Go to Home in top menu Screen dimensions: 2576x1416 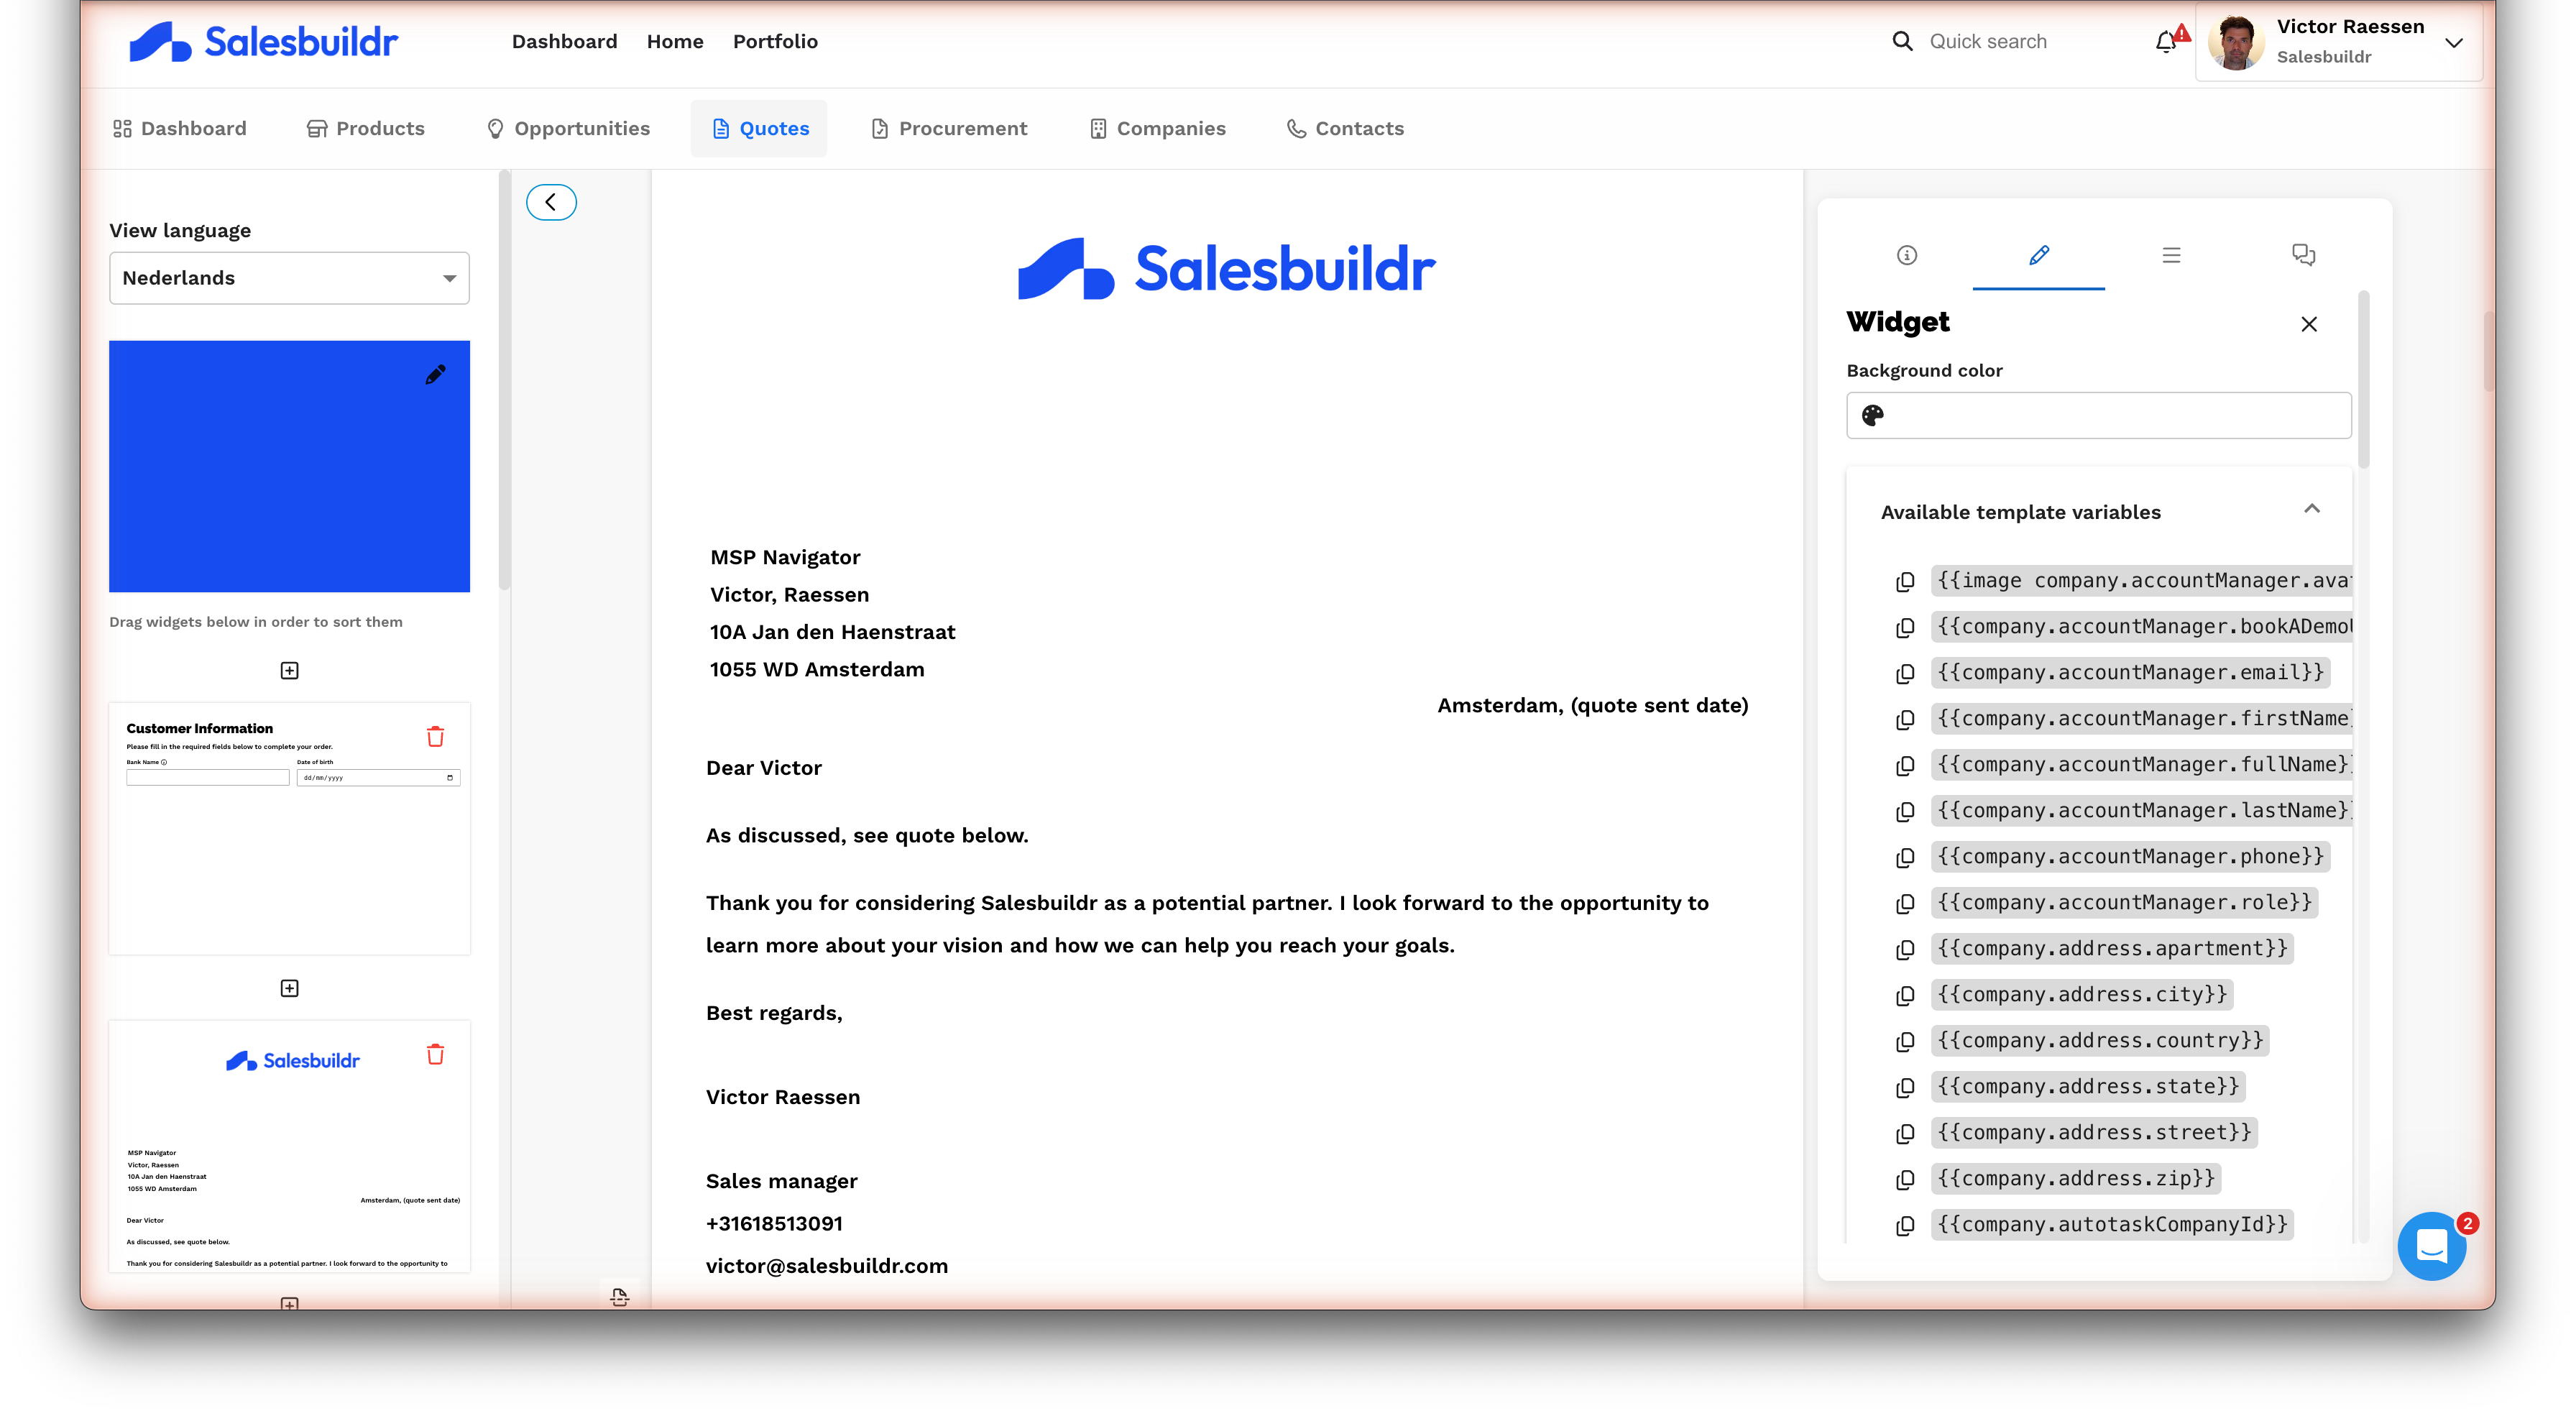point(675,41)
